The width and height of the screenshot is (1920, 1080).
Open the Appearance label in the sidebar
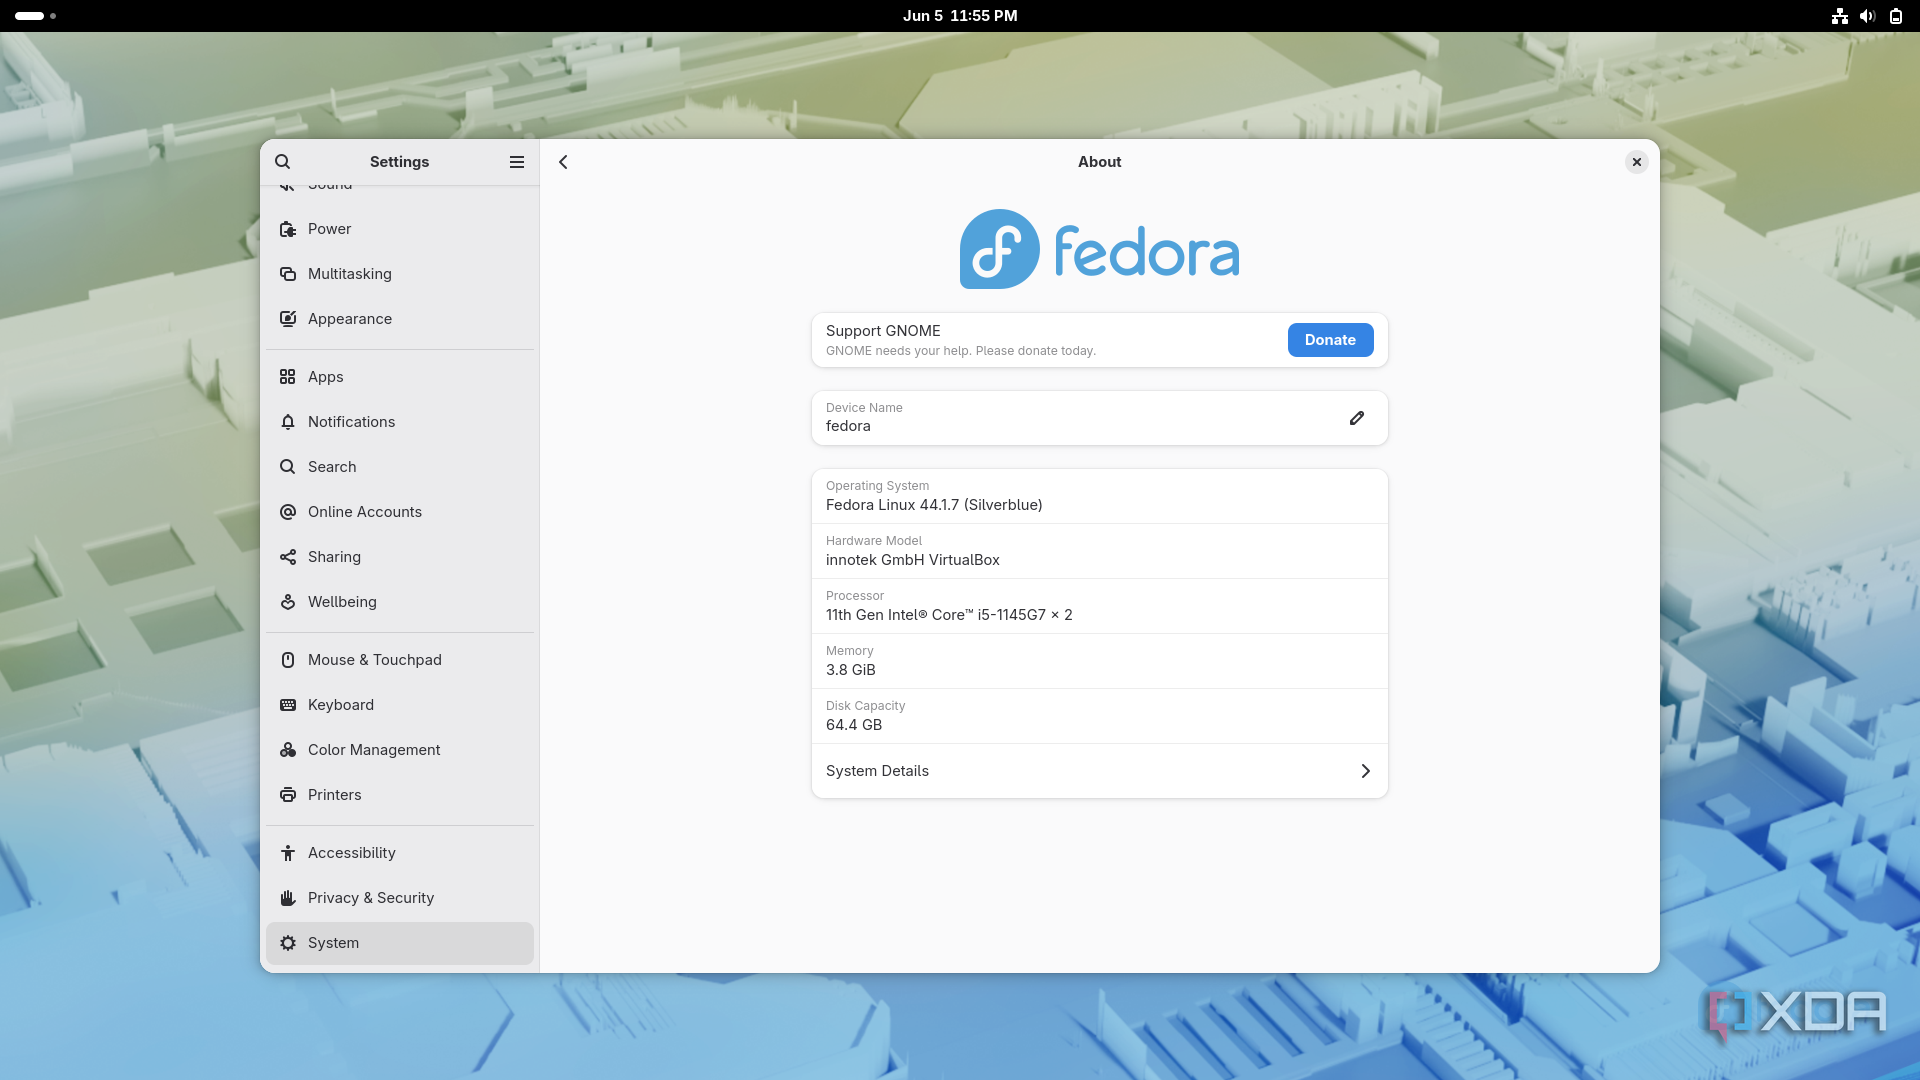coord(350,319)
